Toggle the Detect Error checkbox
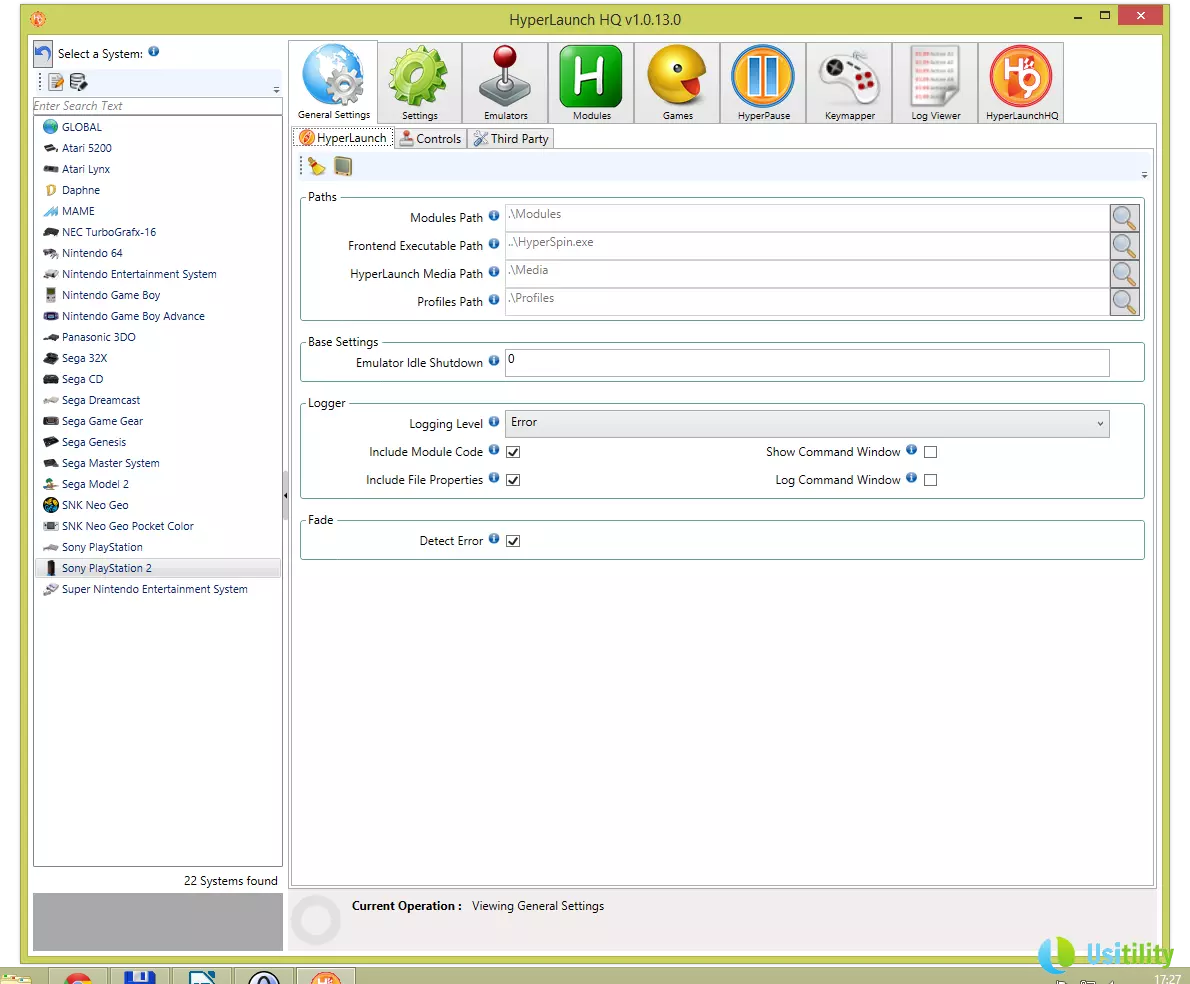Viewport: 1190px width, 984px height. coord(513,541)
